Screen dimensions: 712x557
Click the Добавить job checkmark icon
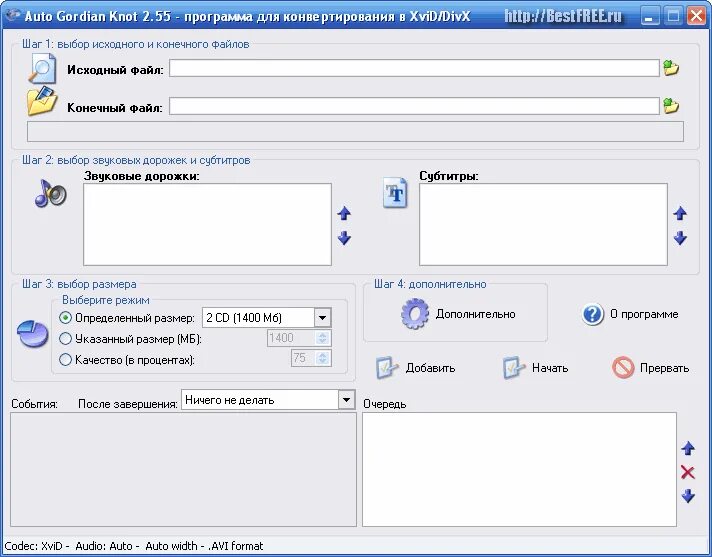click(387, 368)
